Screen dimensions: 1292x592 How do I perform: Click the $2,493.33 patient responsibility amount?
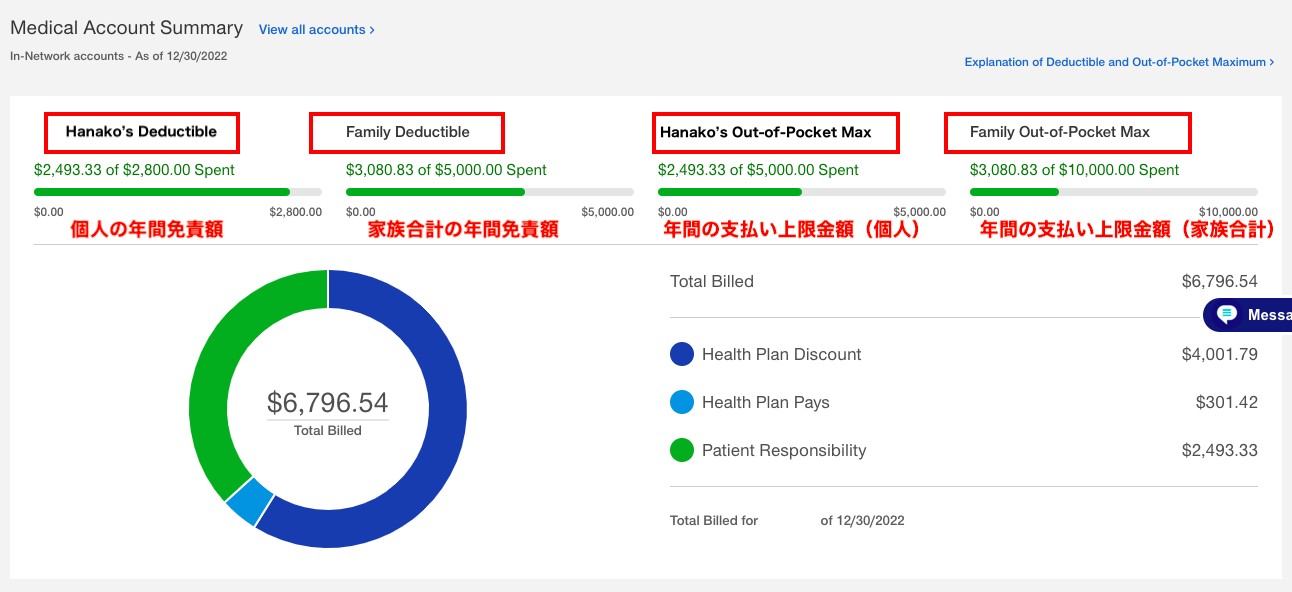coord(1220,450)
